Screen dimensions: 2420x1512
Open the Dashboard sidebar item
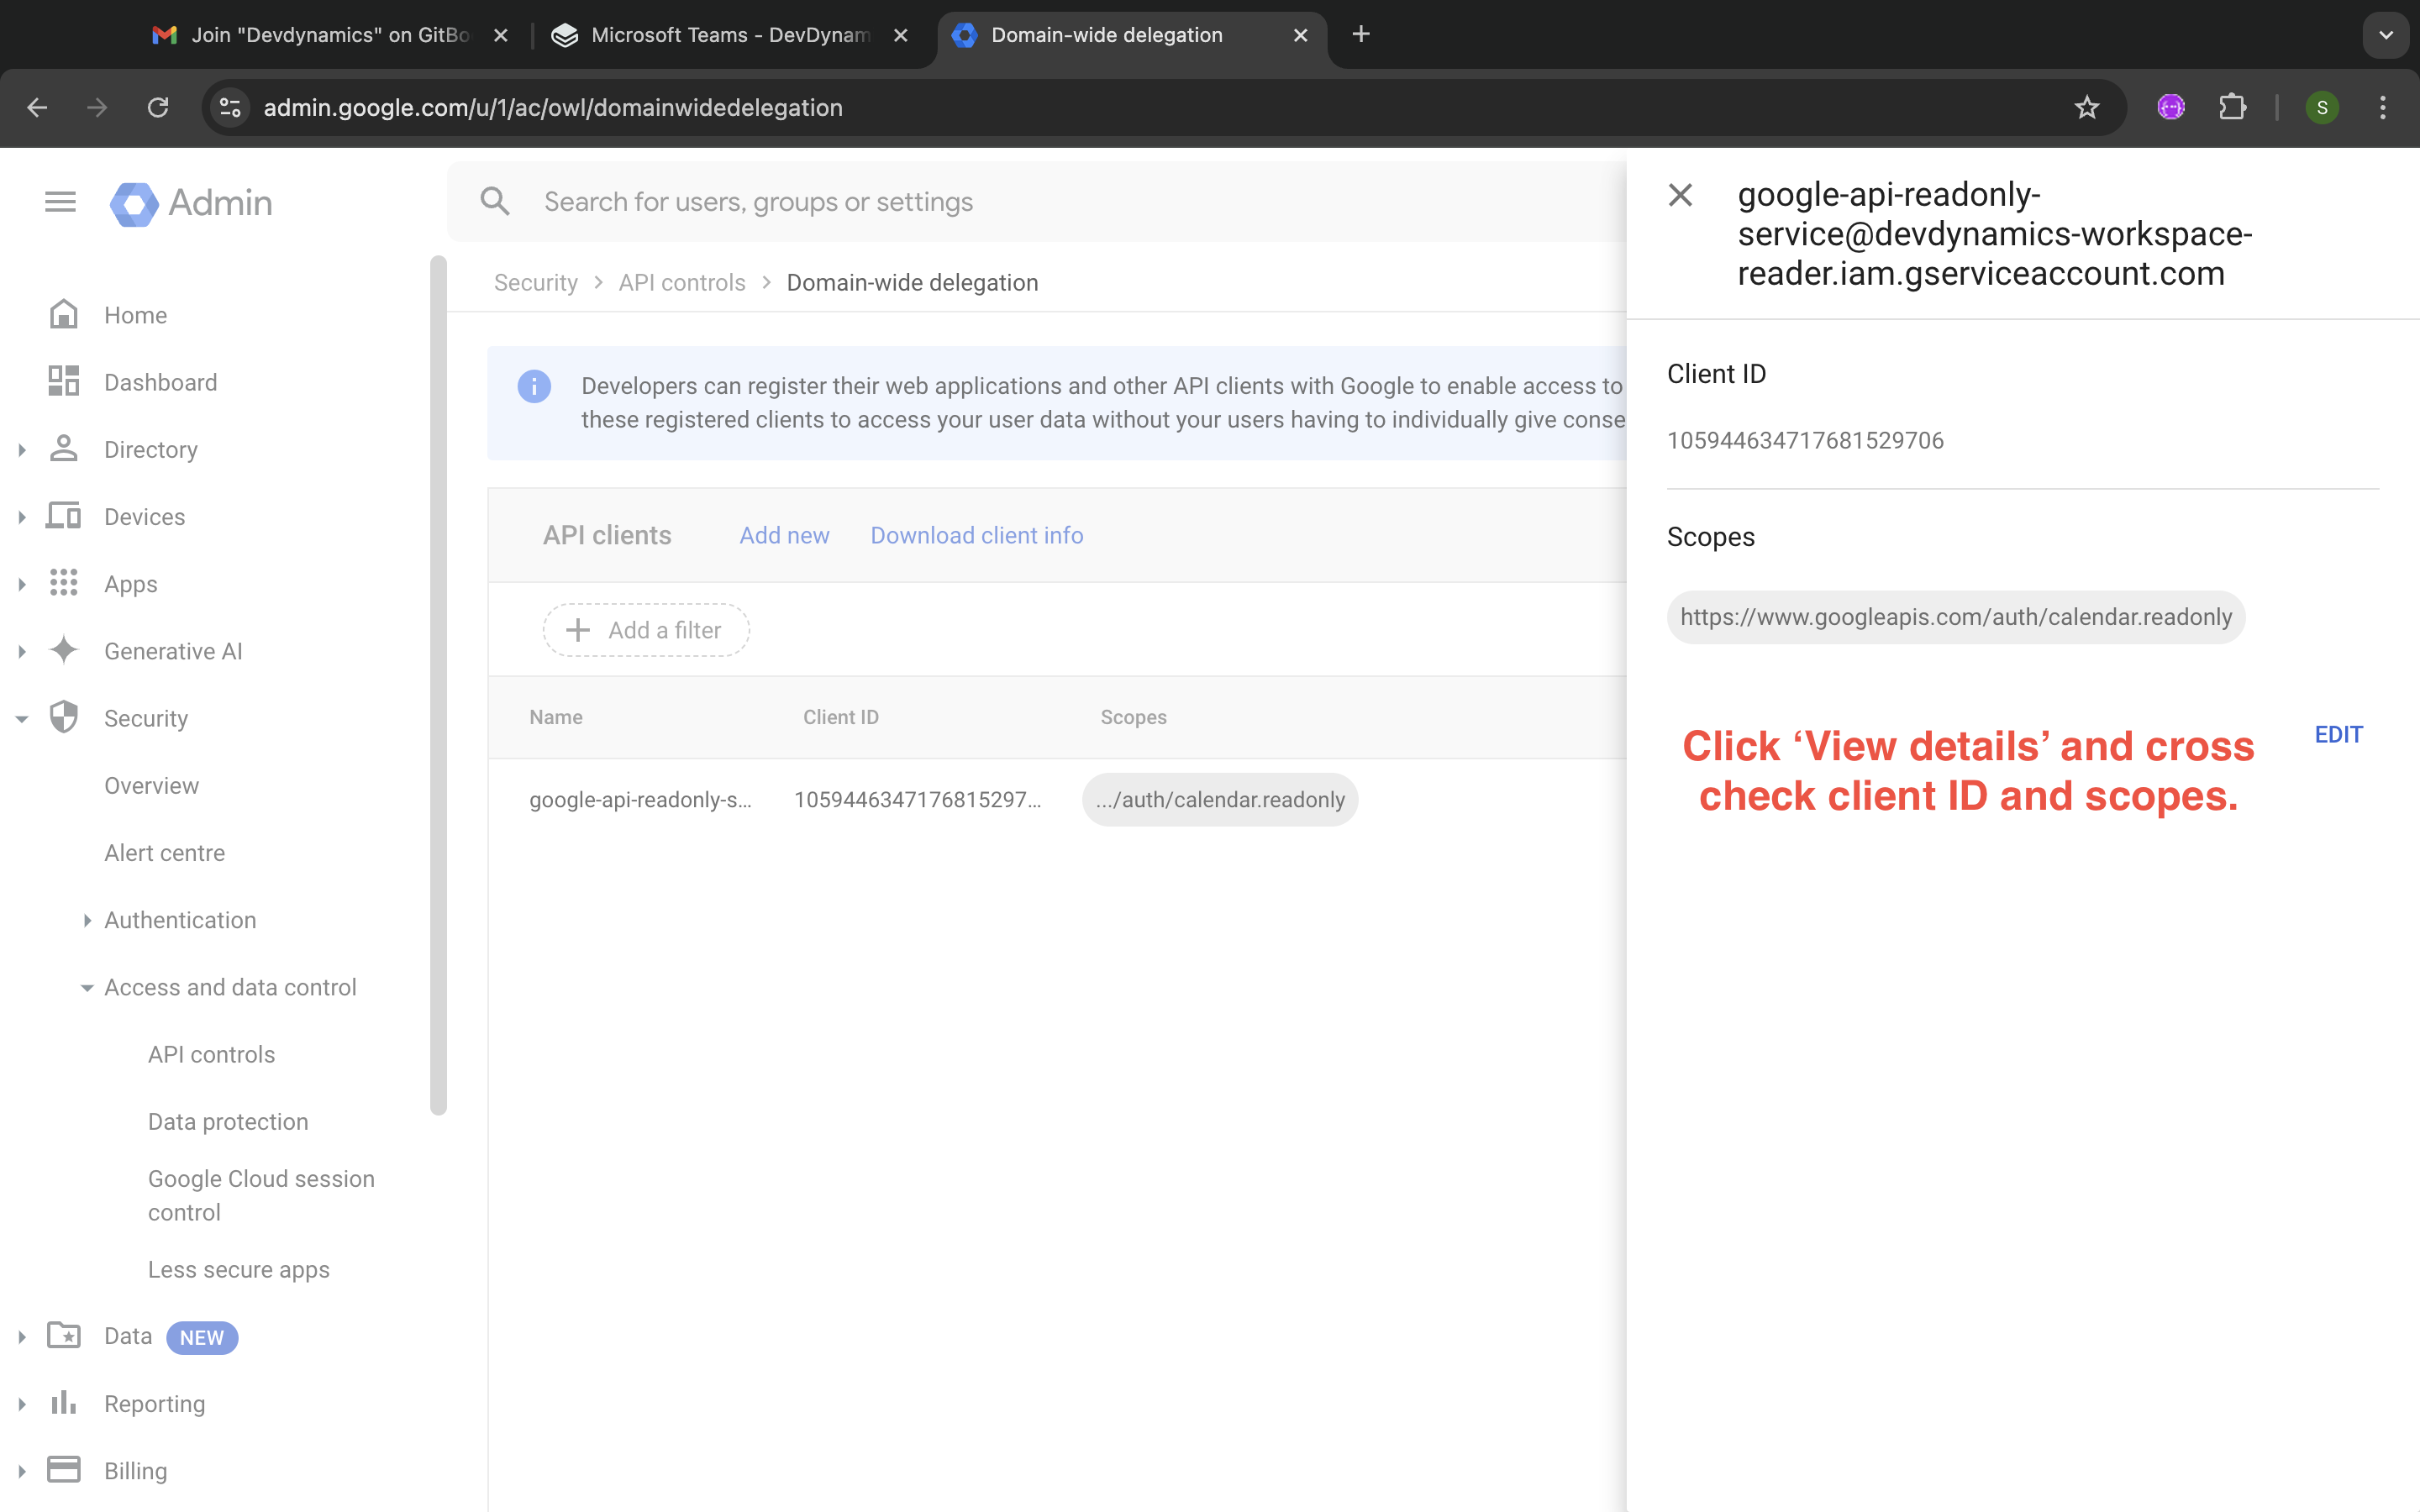(x=160, y=382)
